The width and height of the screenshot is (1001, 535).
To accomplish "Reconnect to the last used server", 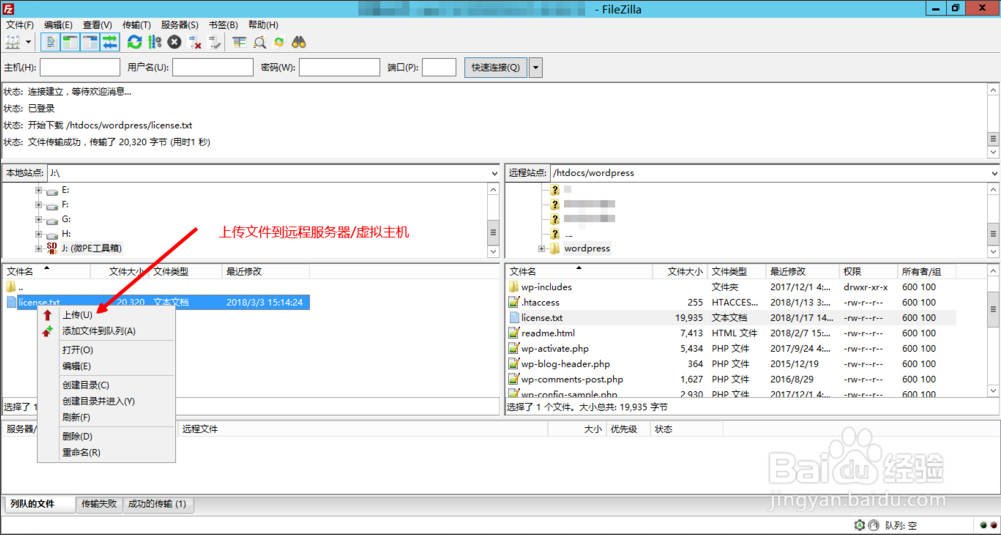I will [x=215, y=42].
